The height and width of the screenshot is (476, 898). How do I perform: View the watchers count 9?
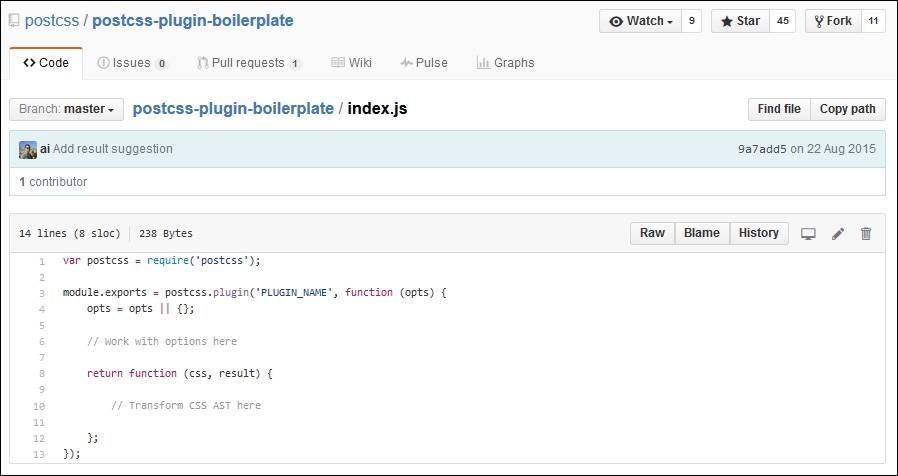coord(691,21)
